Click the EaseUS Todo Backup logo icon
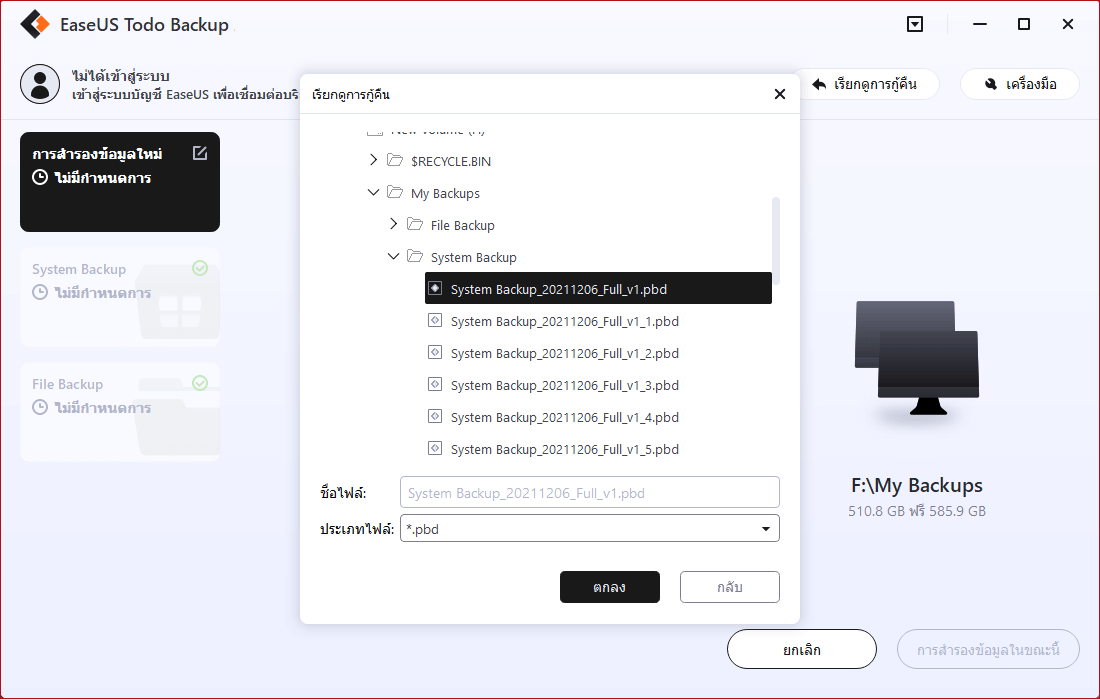Screen dimensions: 1100x699 [35, 25]
